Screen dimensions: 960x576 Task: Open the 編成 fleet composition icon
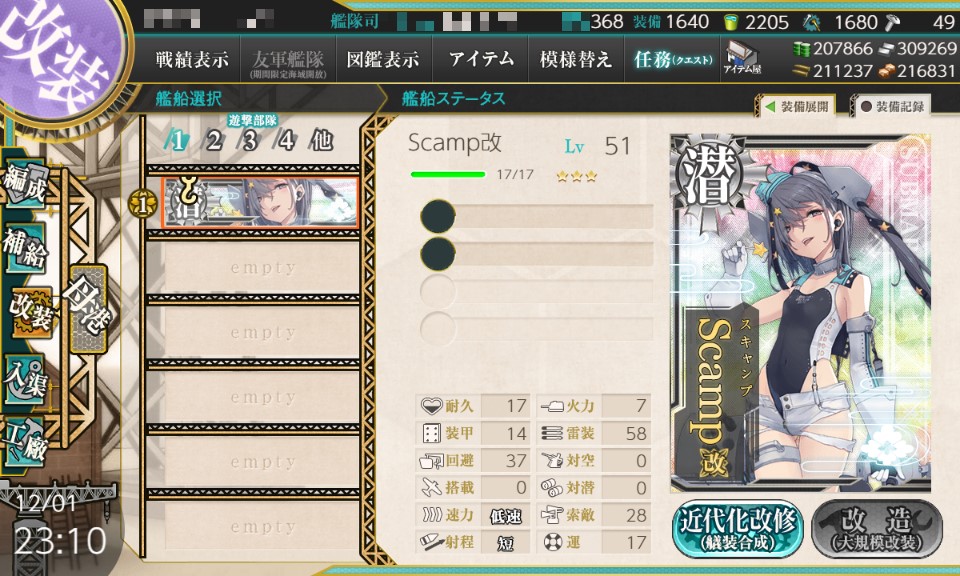(26, 182)
